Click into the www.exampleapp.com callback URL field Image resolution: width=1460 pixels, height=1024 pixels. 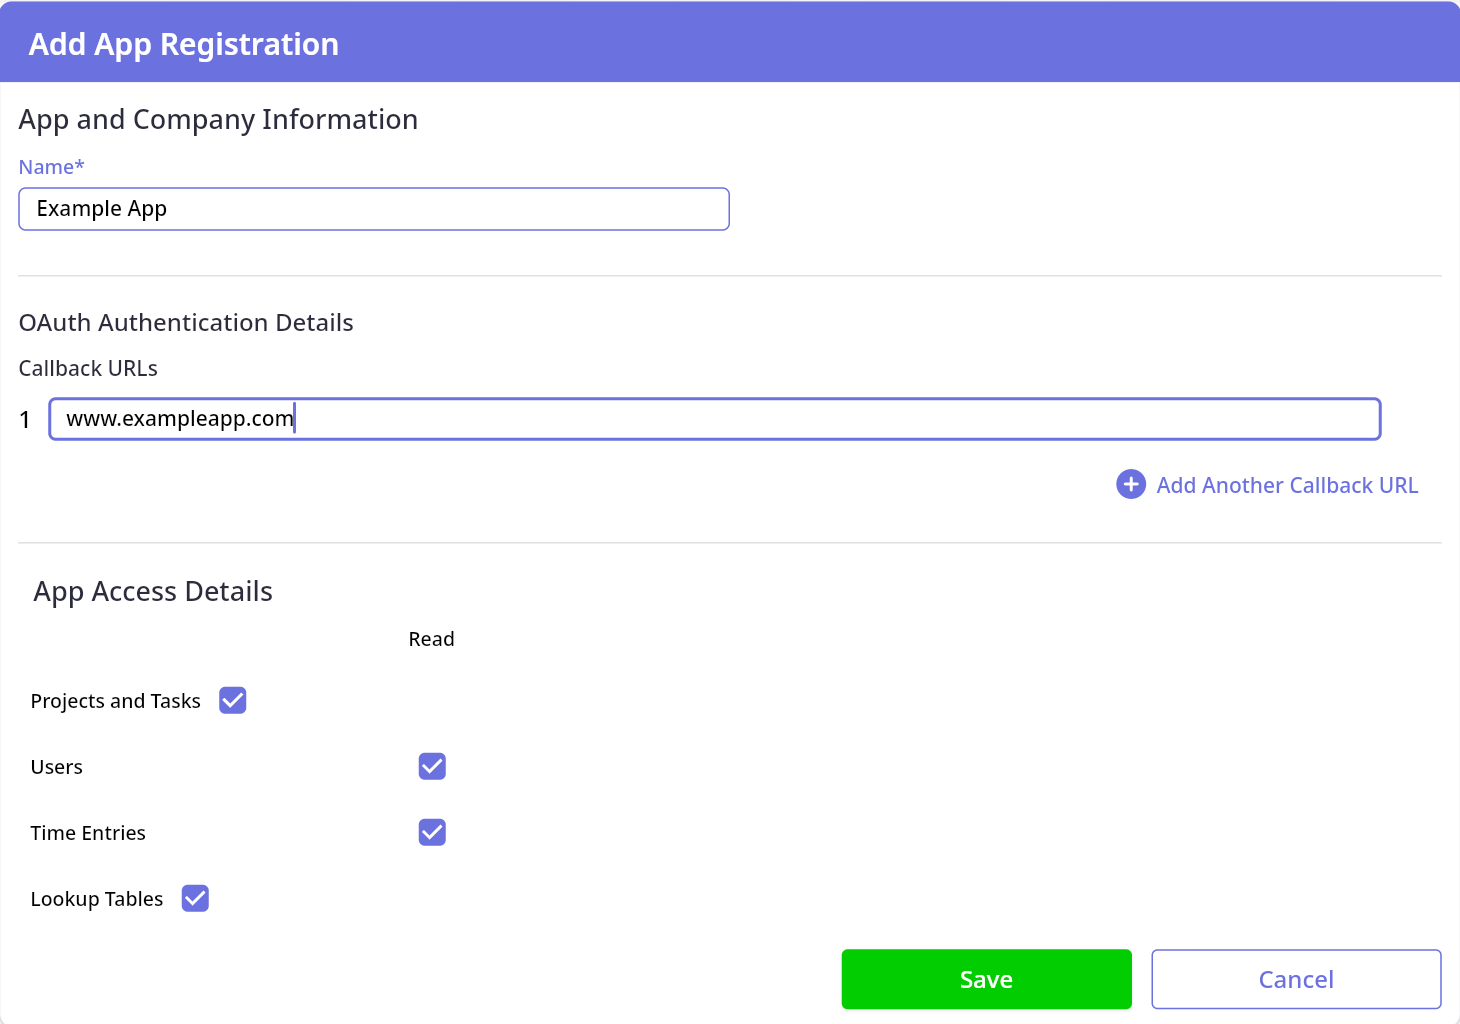pyautogui.click(x=714, y=419)
